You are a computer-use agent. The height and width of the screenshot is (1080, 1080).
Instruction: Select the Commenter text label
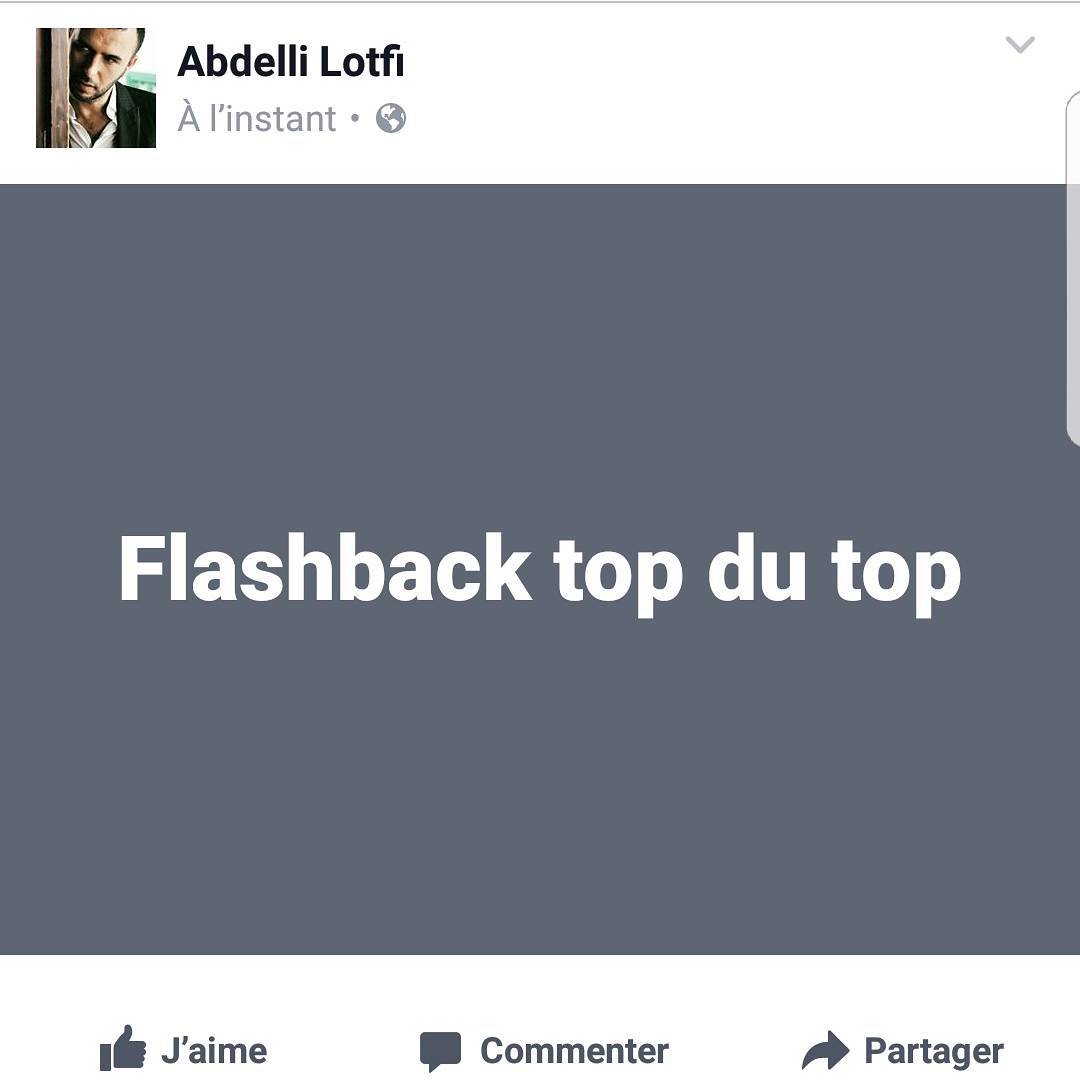(574, 1051)
